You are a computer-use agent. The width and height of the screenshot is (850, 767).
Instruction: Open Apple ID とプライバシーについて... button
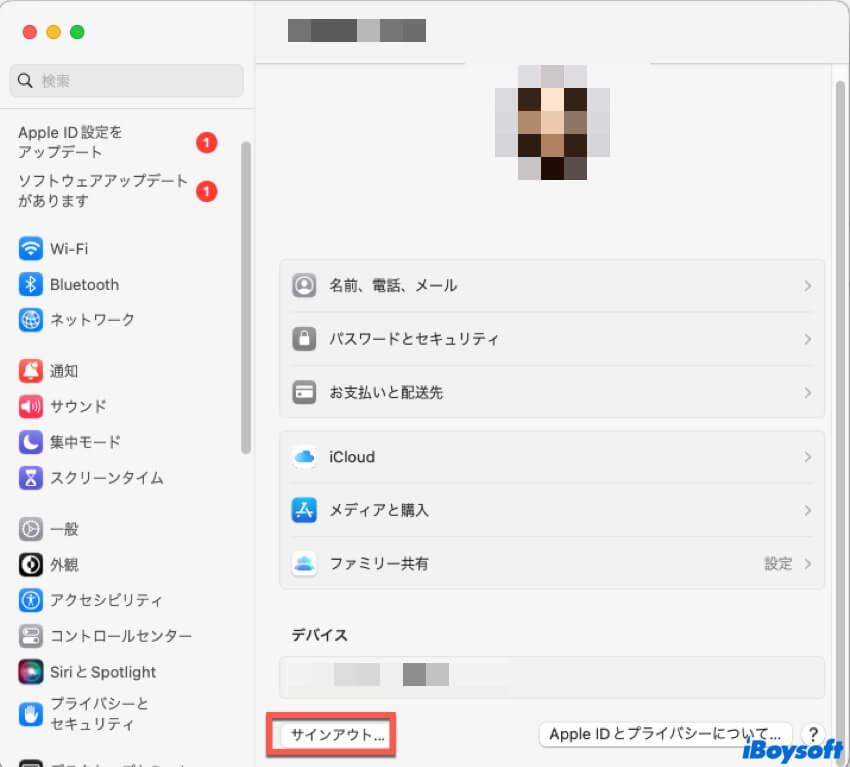coord(665,734)
